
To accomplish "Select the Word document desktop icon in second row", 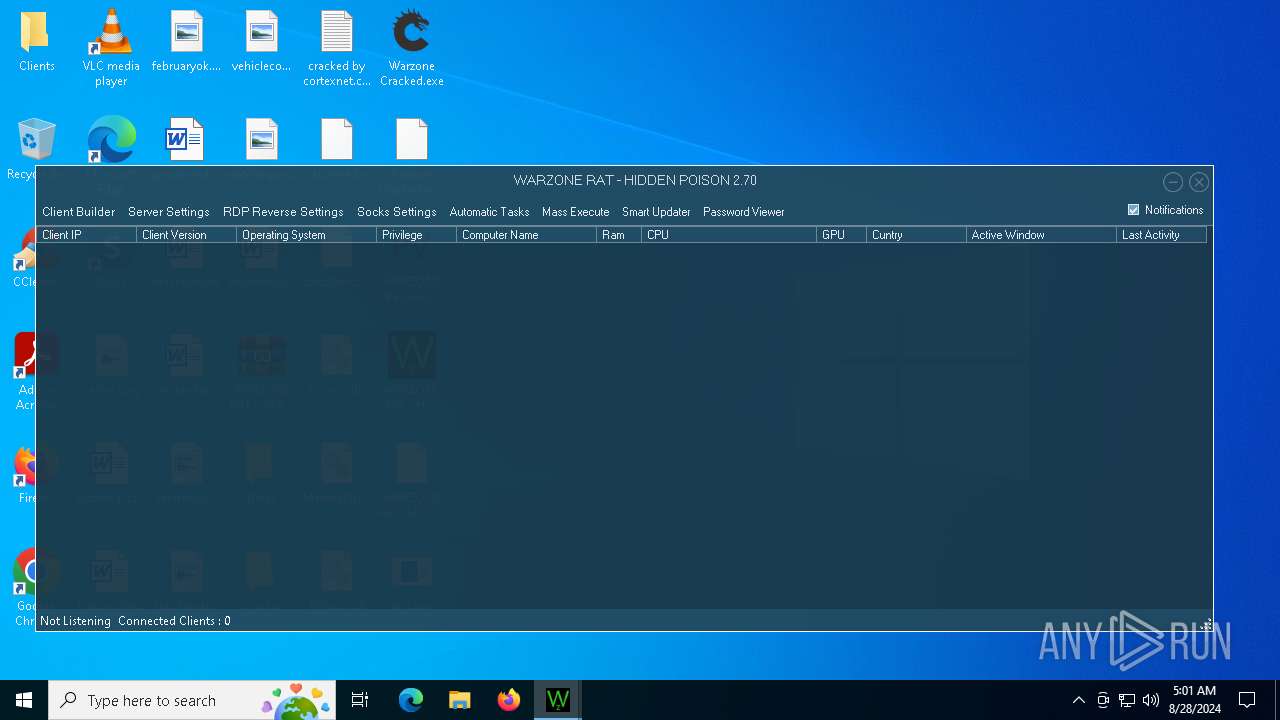I will point(186,140).
